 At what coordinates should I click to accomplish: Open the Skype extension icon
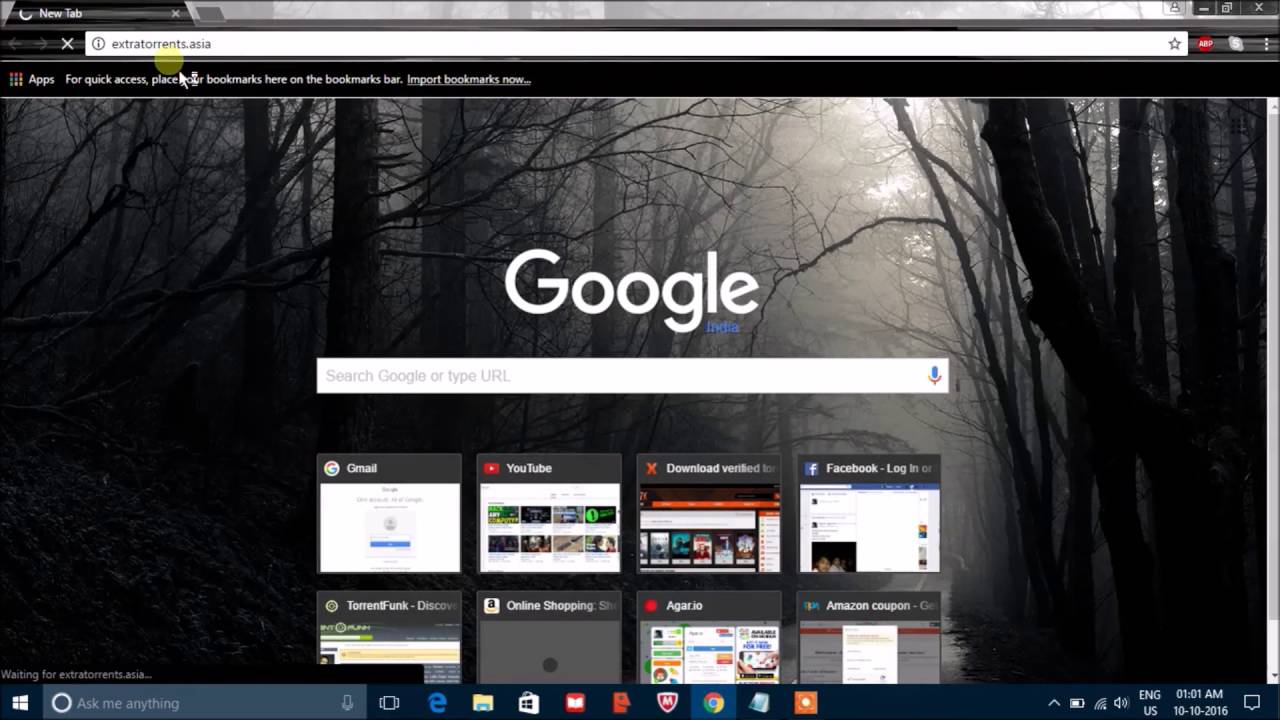pos(1236,44)
